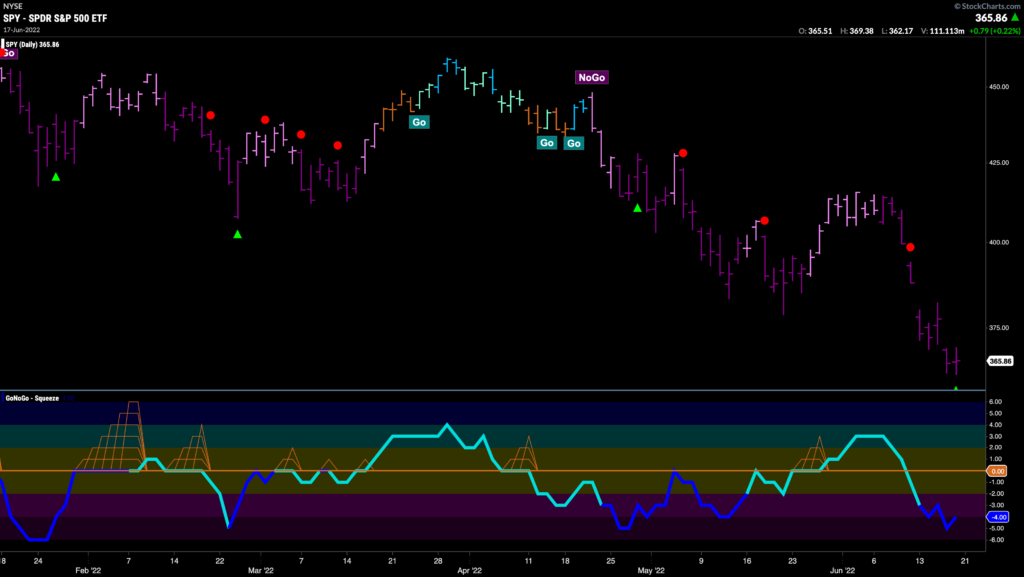Viewport: 1024px width, 577px height.
Task: Click the Mar '22 date axis label
Action: (x=261, y=570)
